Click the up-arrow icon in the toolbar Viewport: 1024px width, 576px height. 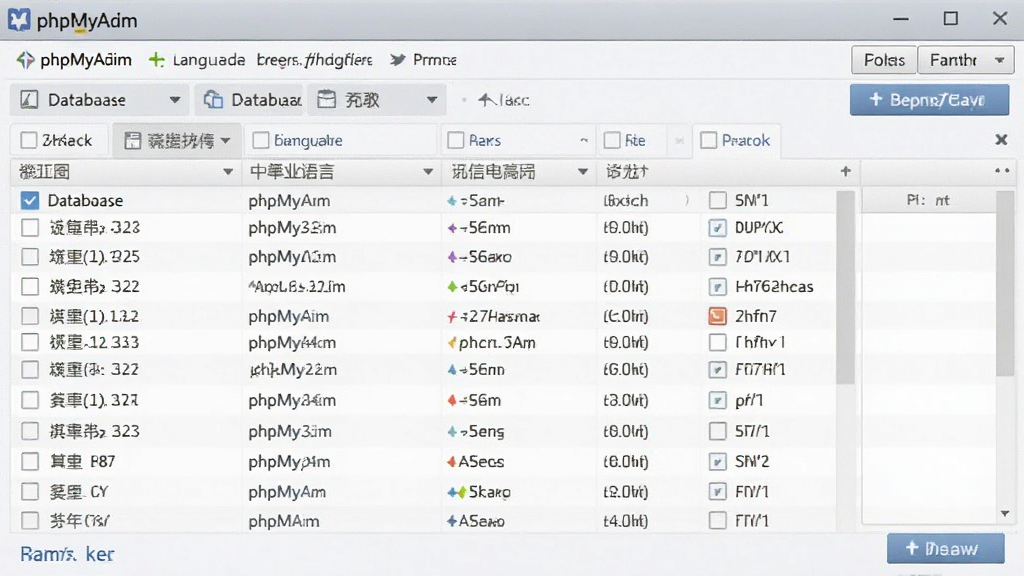pyautogui.click(x=487, y=100)
